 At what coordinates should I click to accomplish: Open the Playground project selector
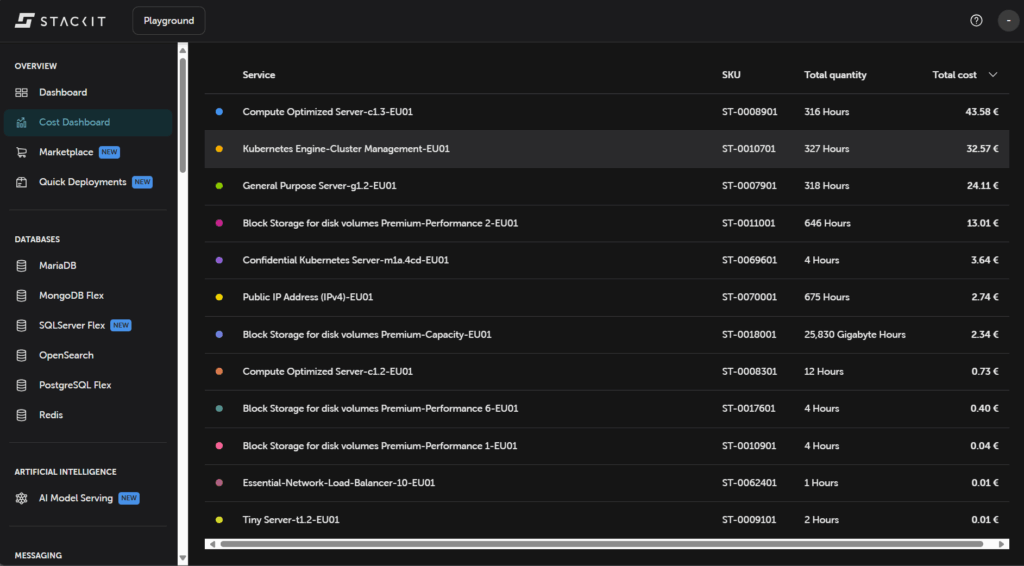[168, 20]
